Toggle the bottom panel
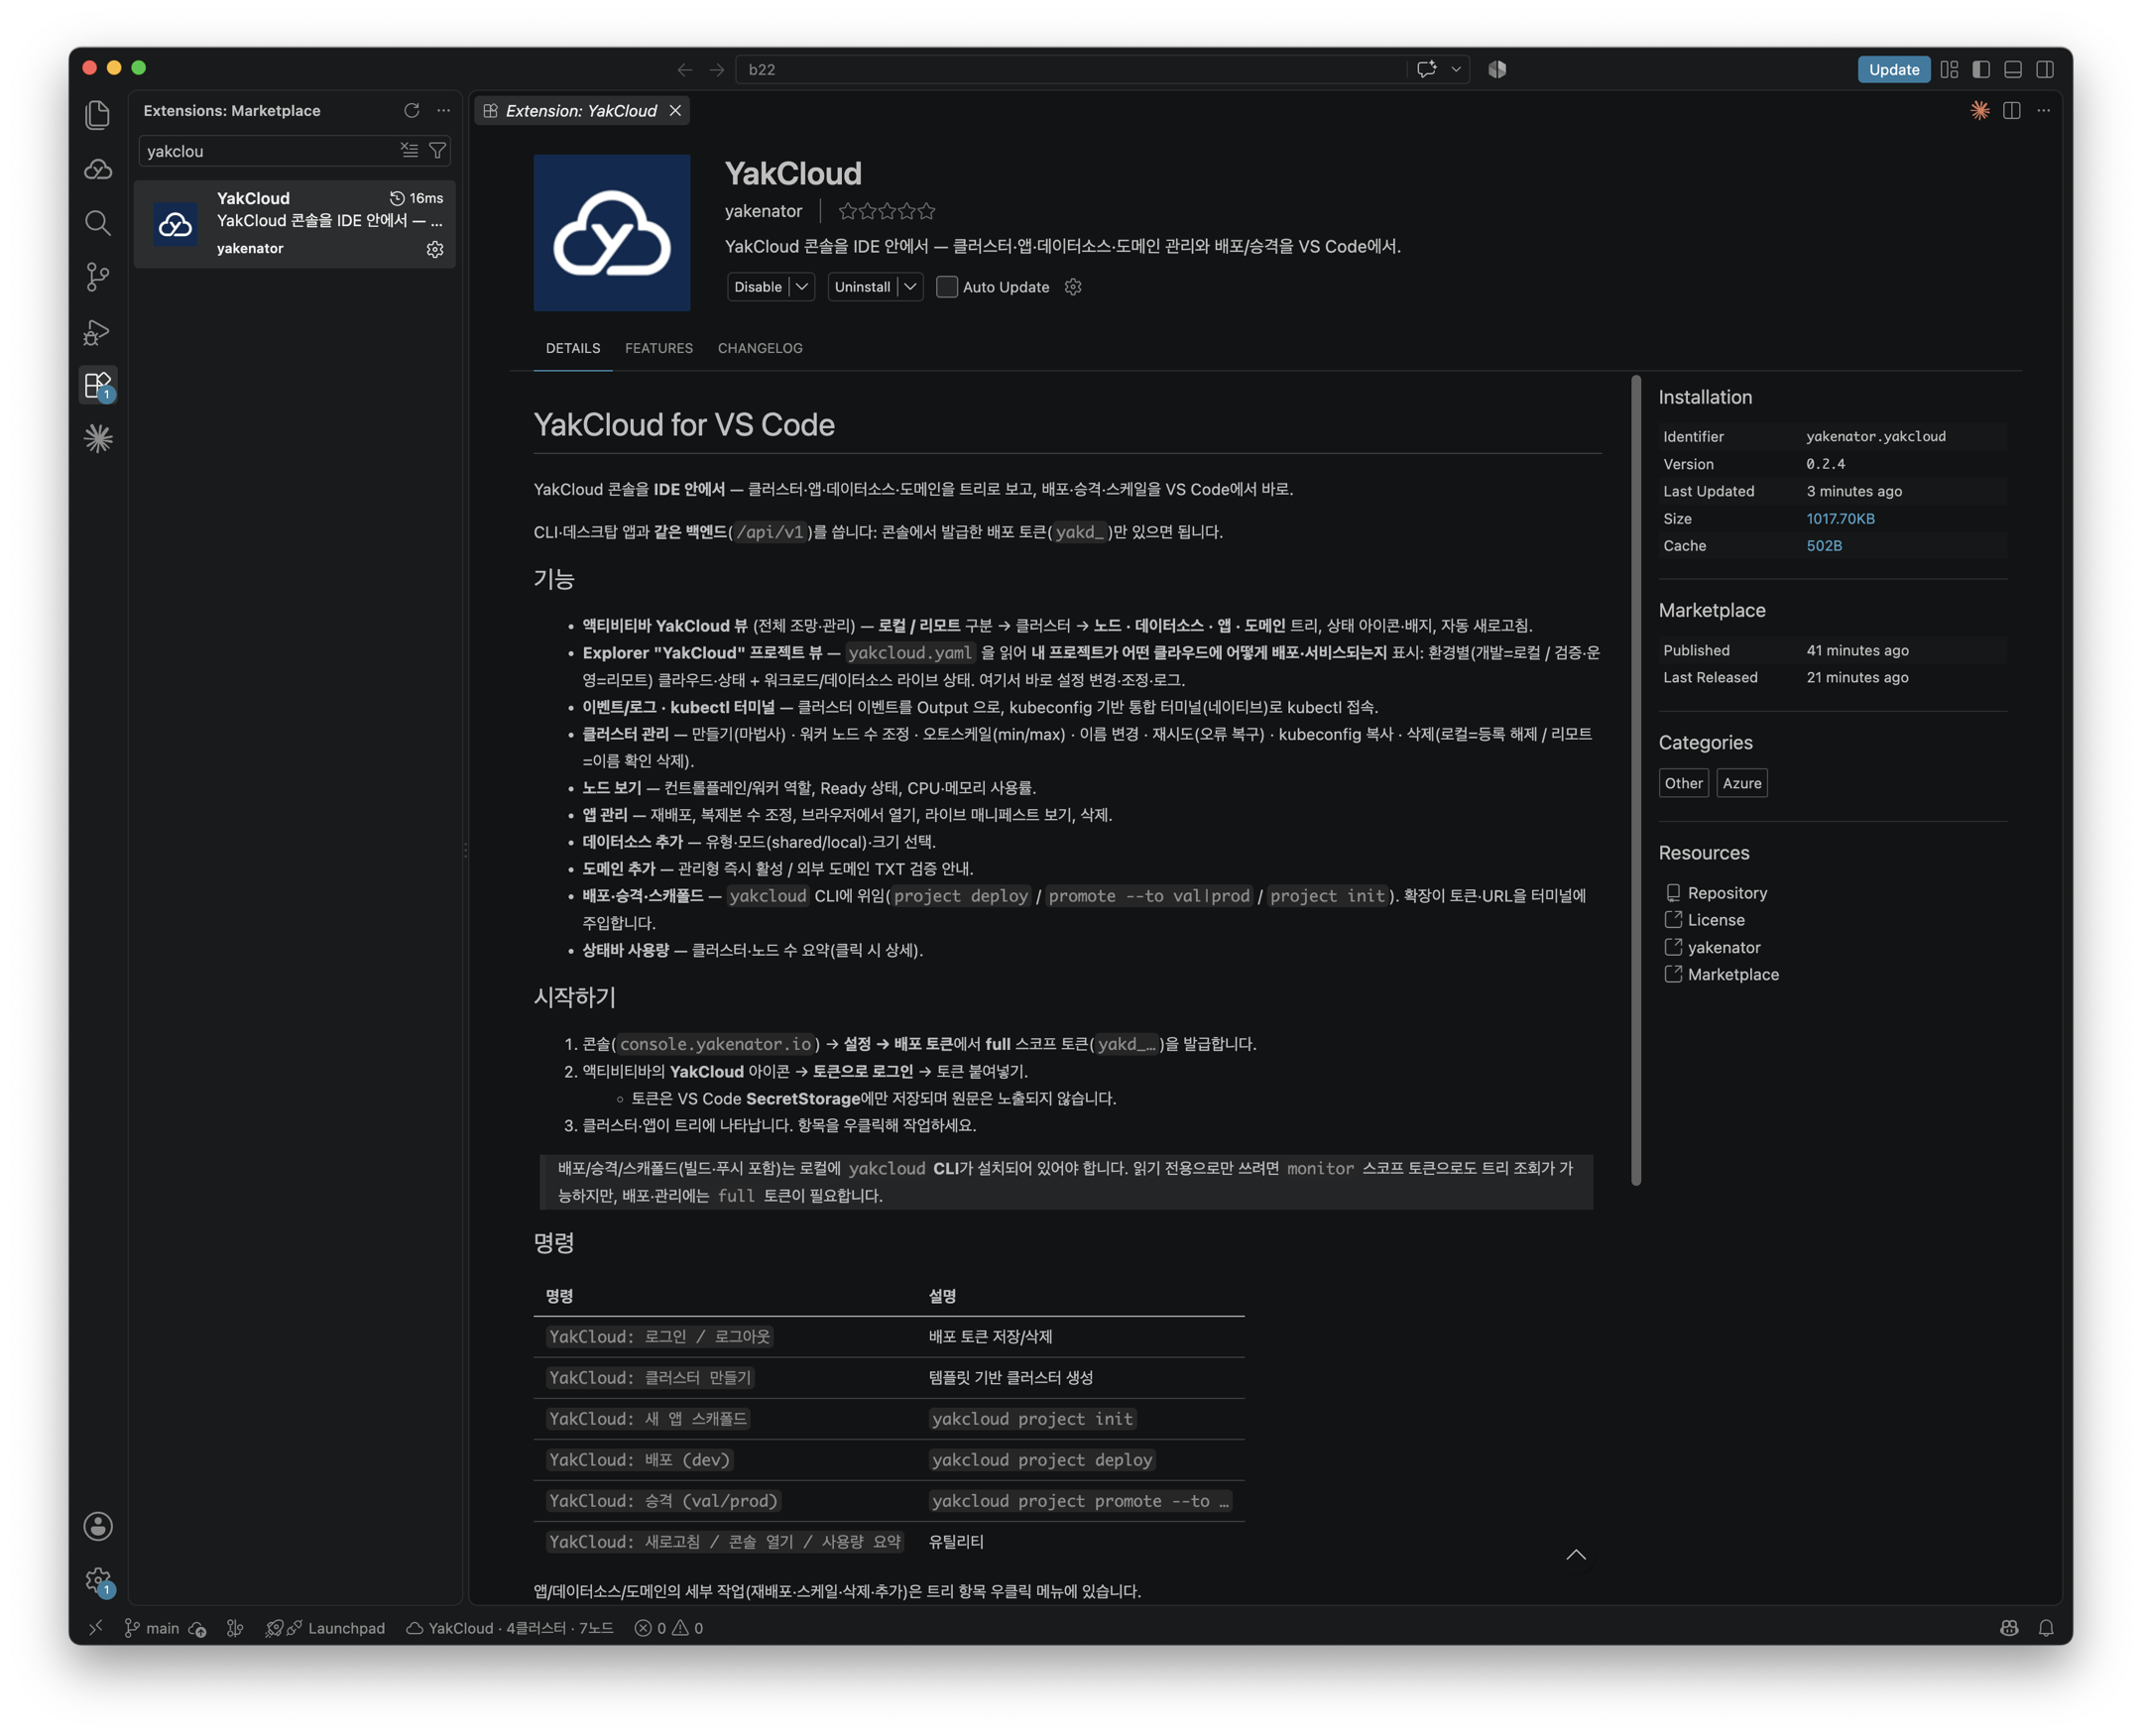The height and width of the screenshot is (1736, 2142). click(x=2013, y=69)
